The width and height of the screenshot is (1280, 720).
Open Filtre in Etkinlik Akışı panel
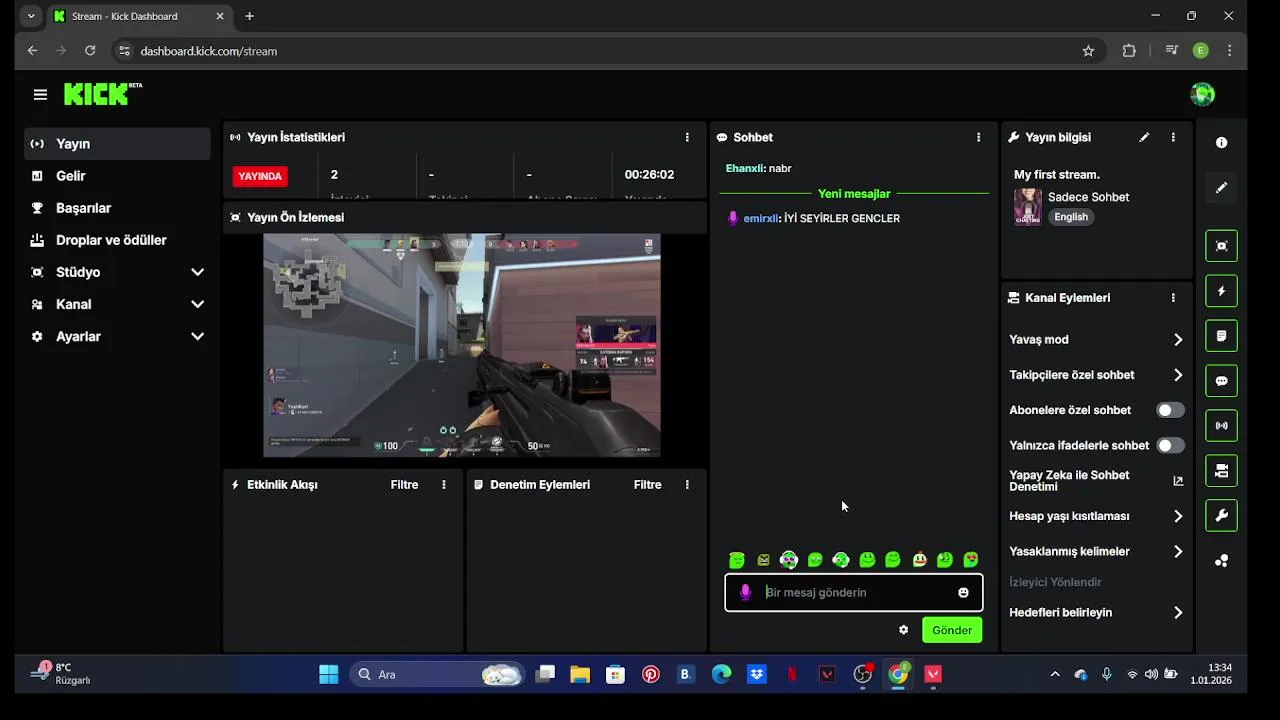404,485
